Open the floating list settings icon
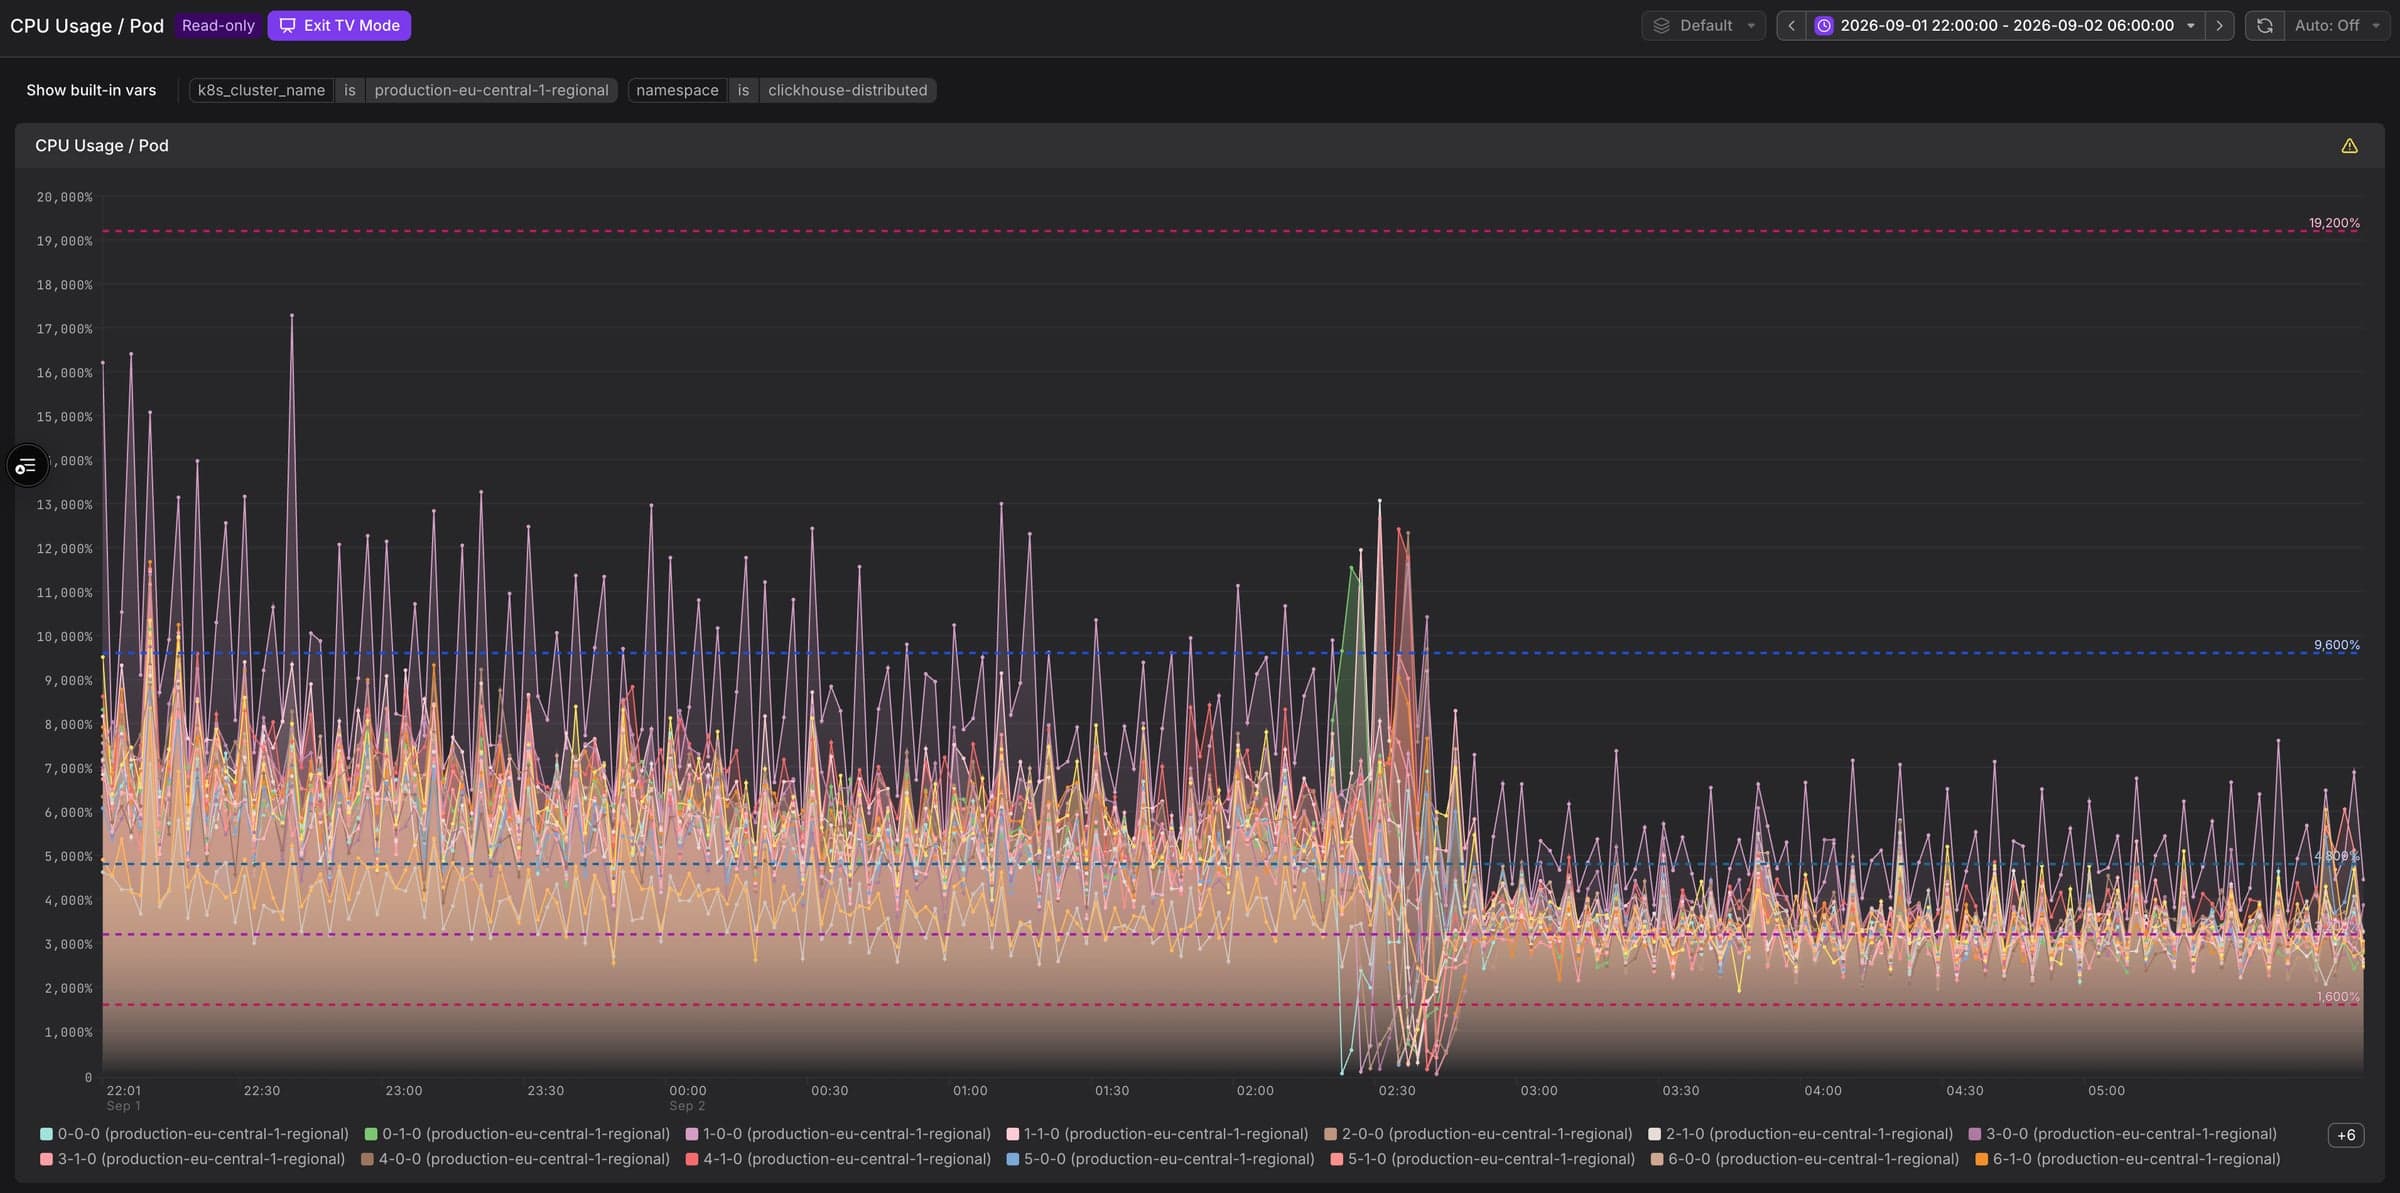The width and height of the screenshot is (2400, 1193). [x=27, y=466]
